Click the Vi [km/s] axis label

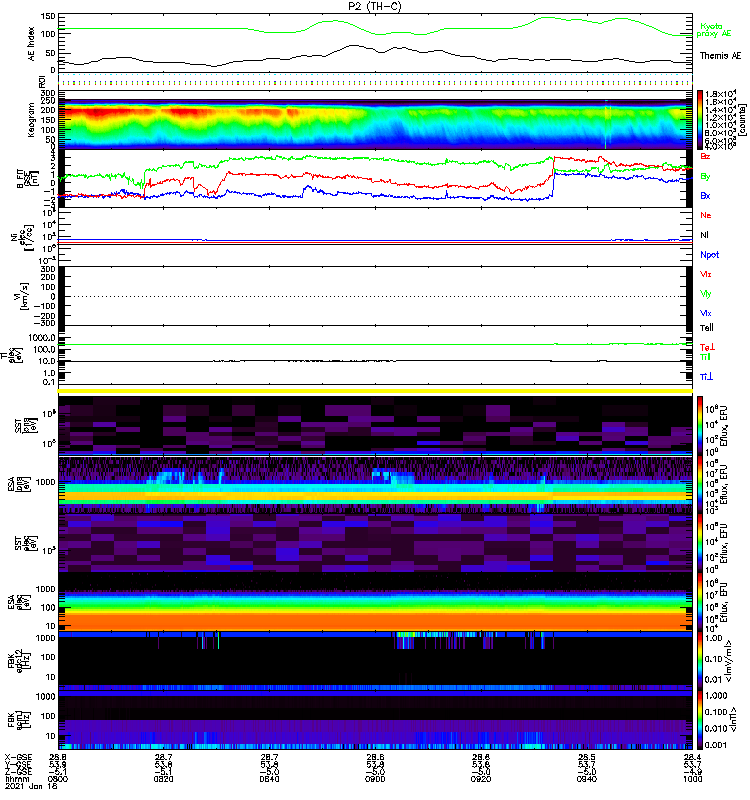tap(22, 296)
